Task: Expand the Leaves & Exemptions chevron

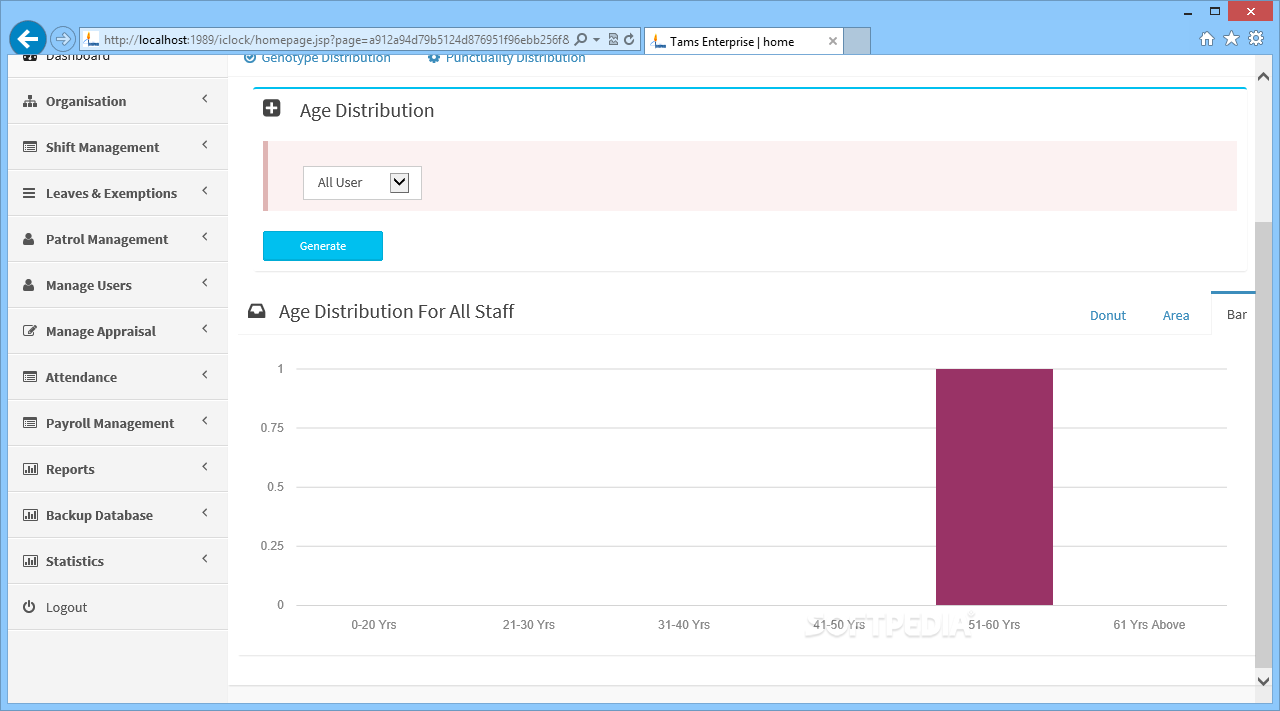Action: tap(205, 191)
